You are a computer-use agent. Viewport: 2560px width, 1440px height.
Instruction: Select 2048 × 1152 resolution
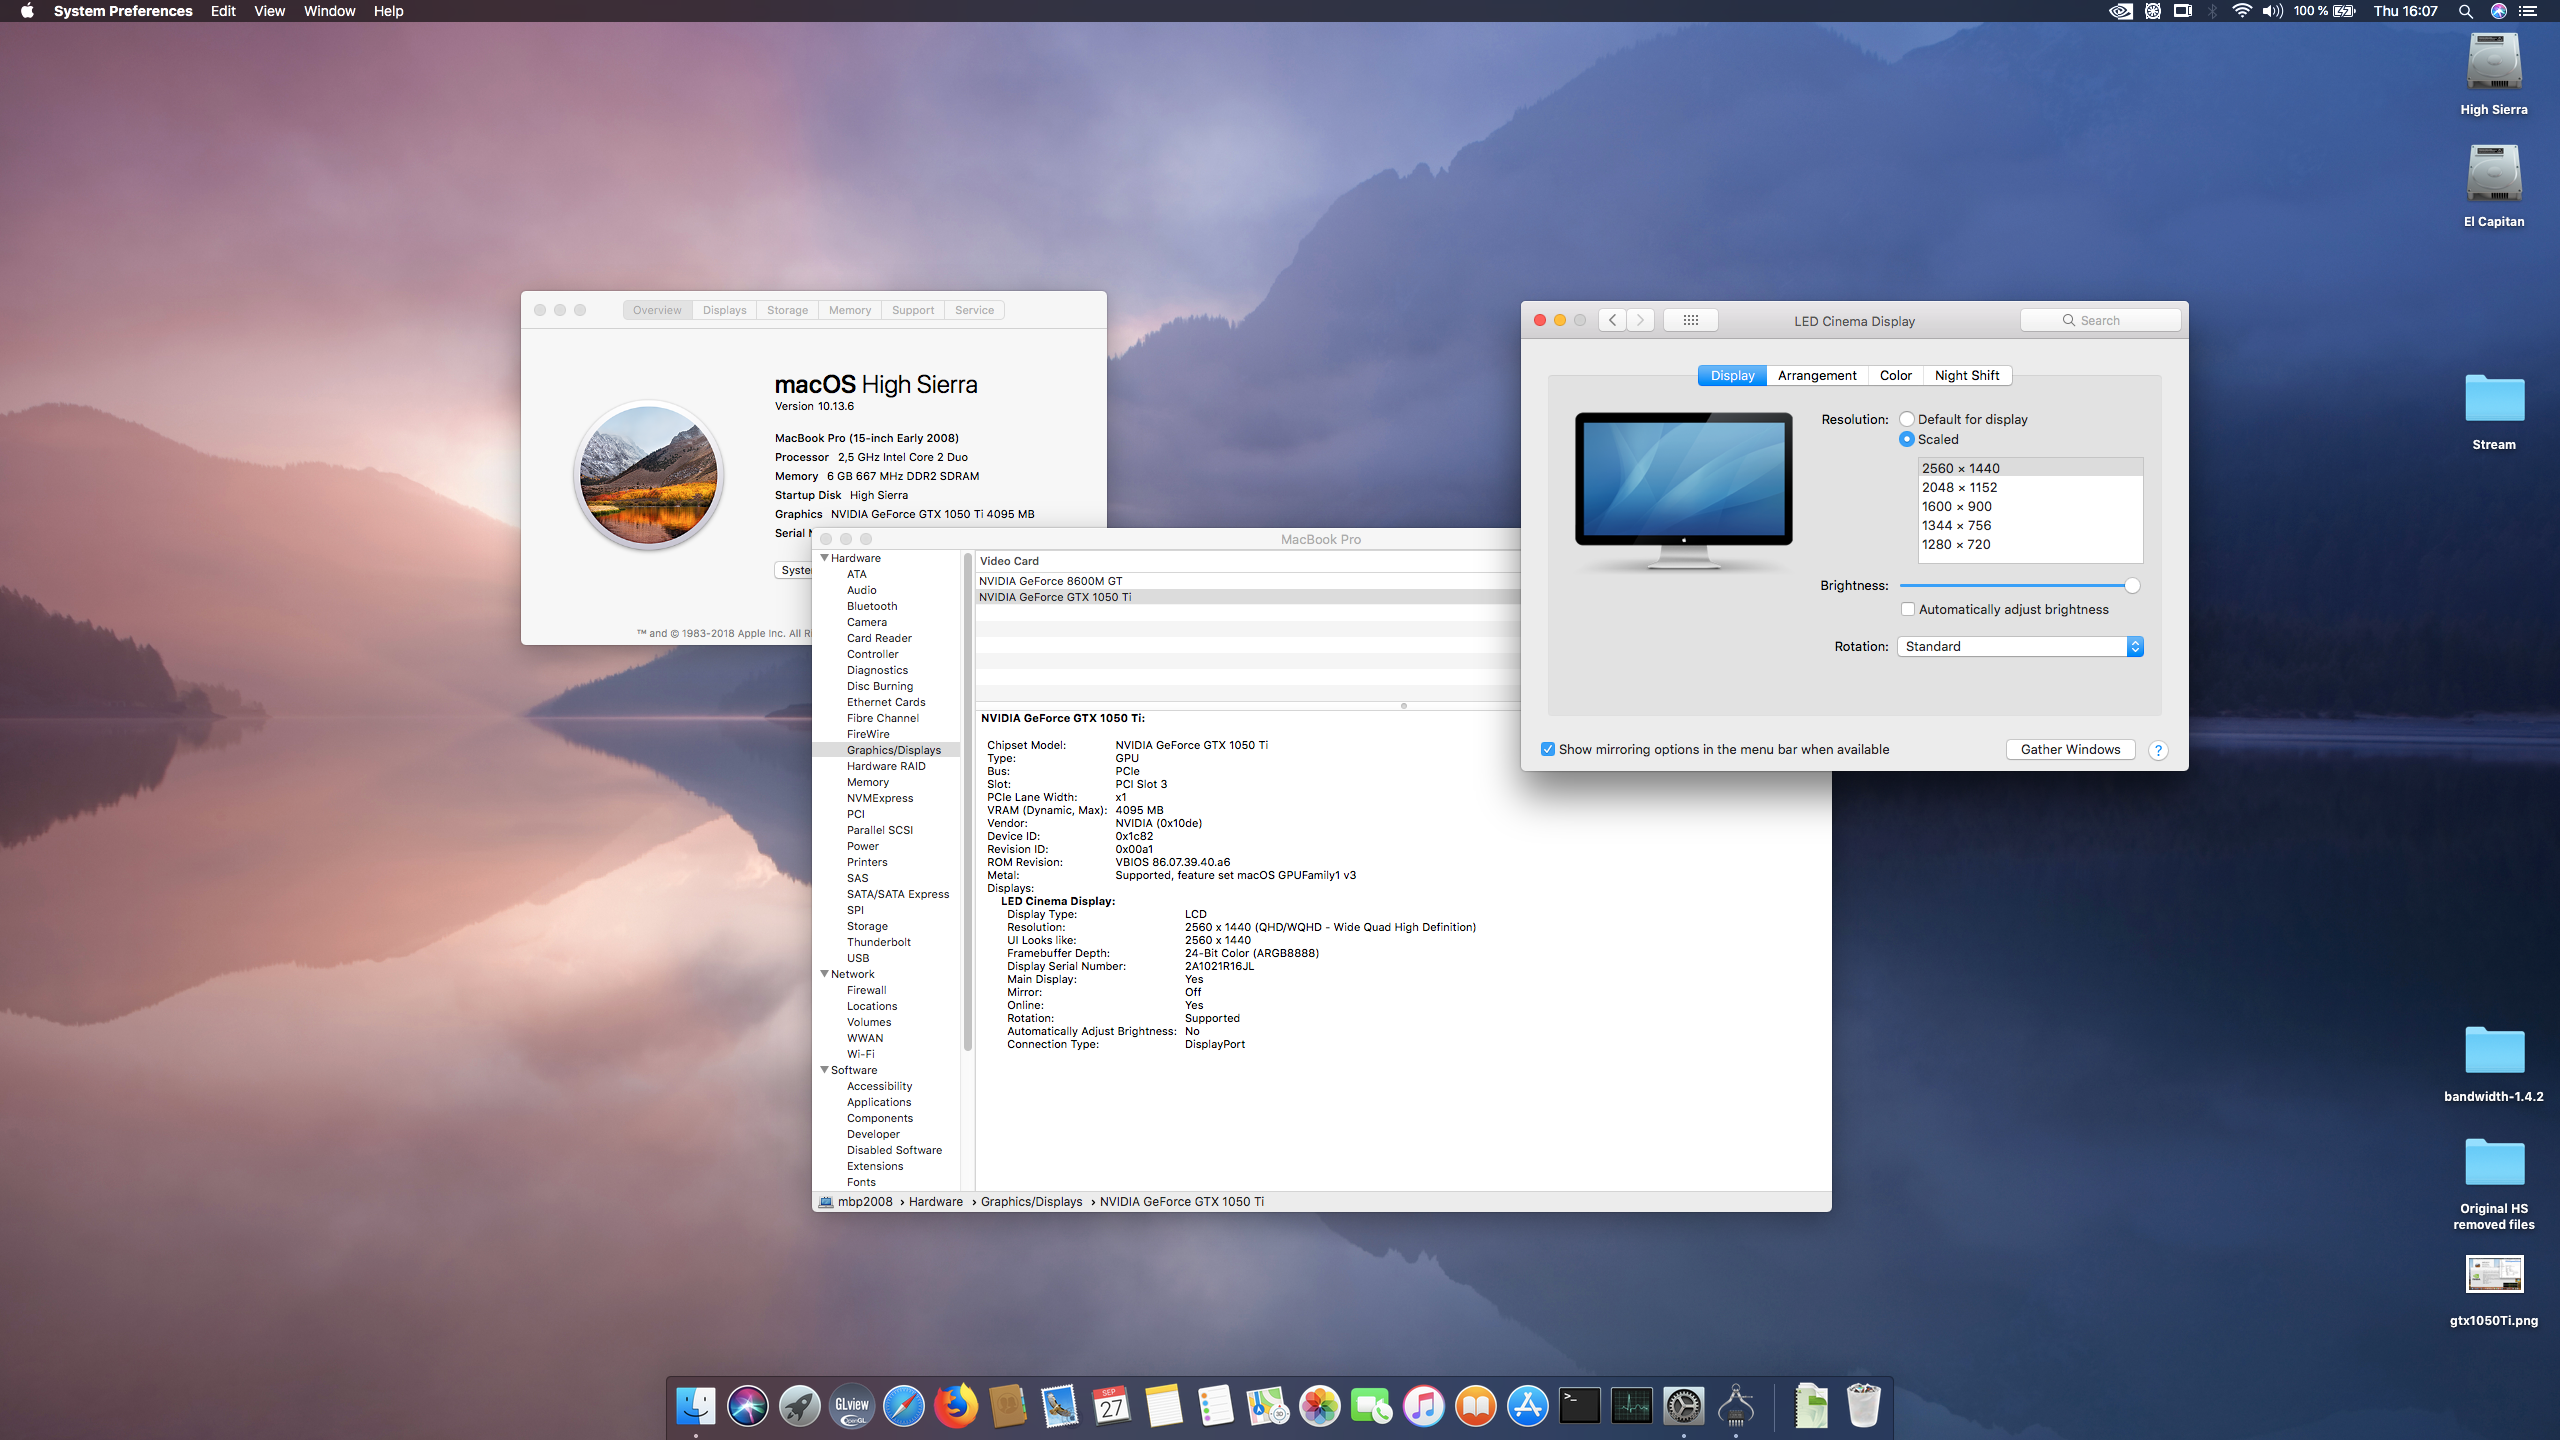pos(2030,487)
